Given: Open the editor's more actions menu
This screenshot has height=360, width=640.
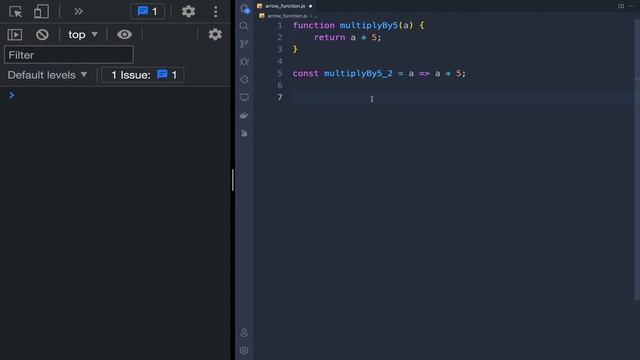Looking at the screenshot, I should (631, 6).
